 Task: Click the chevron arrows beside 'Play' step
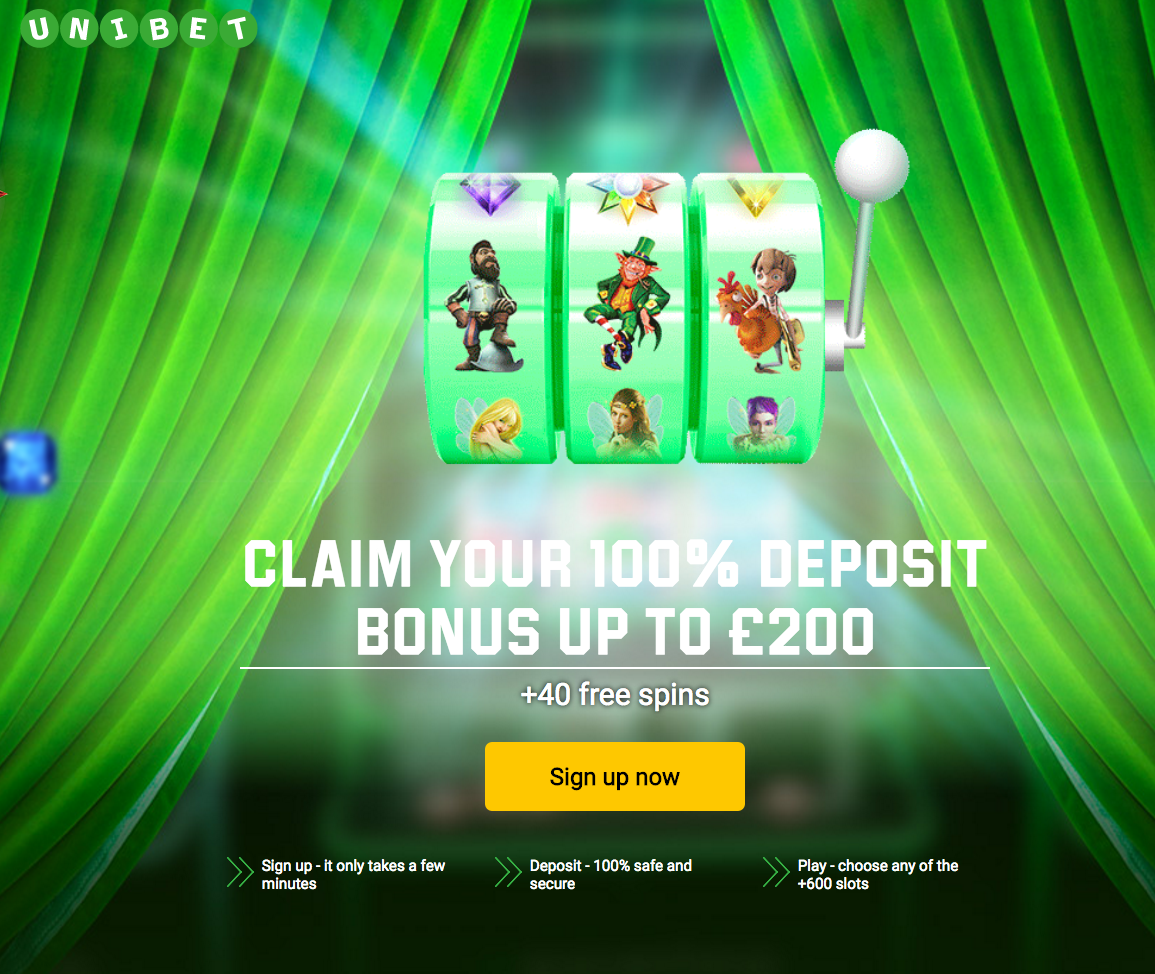coord(776,872)
